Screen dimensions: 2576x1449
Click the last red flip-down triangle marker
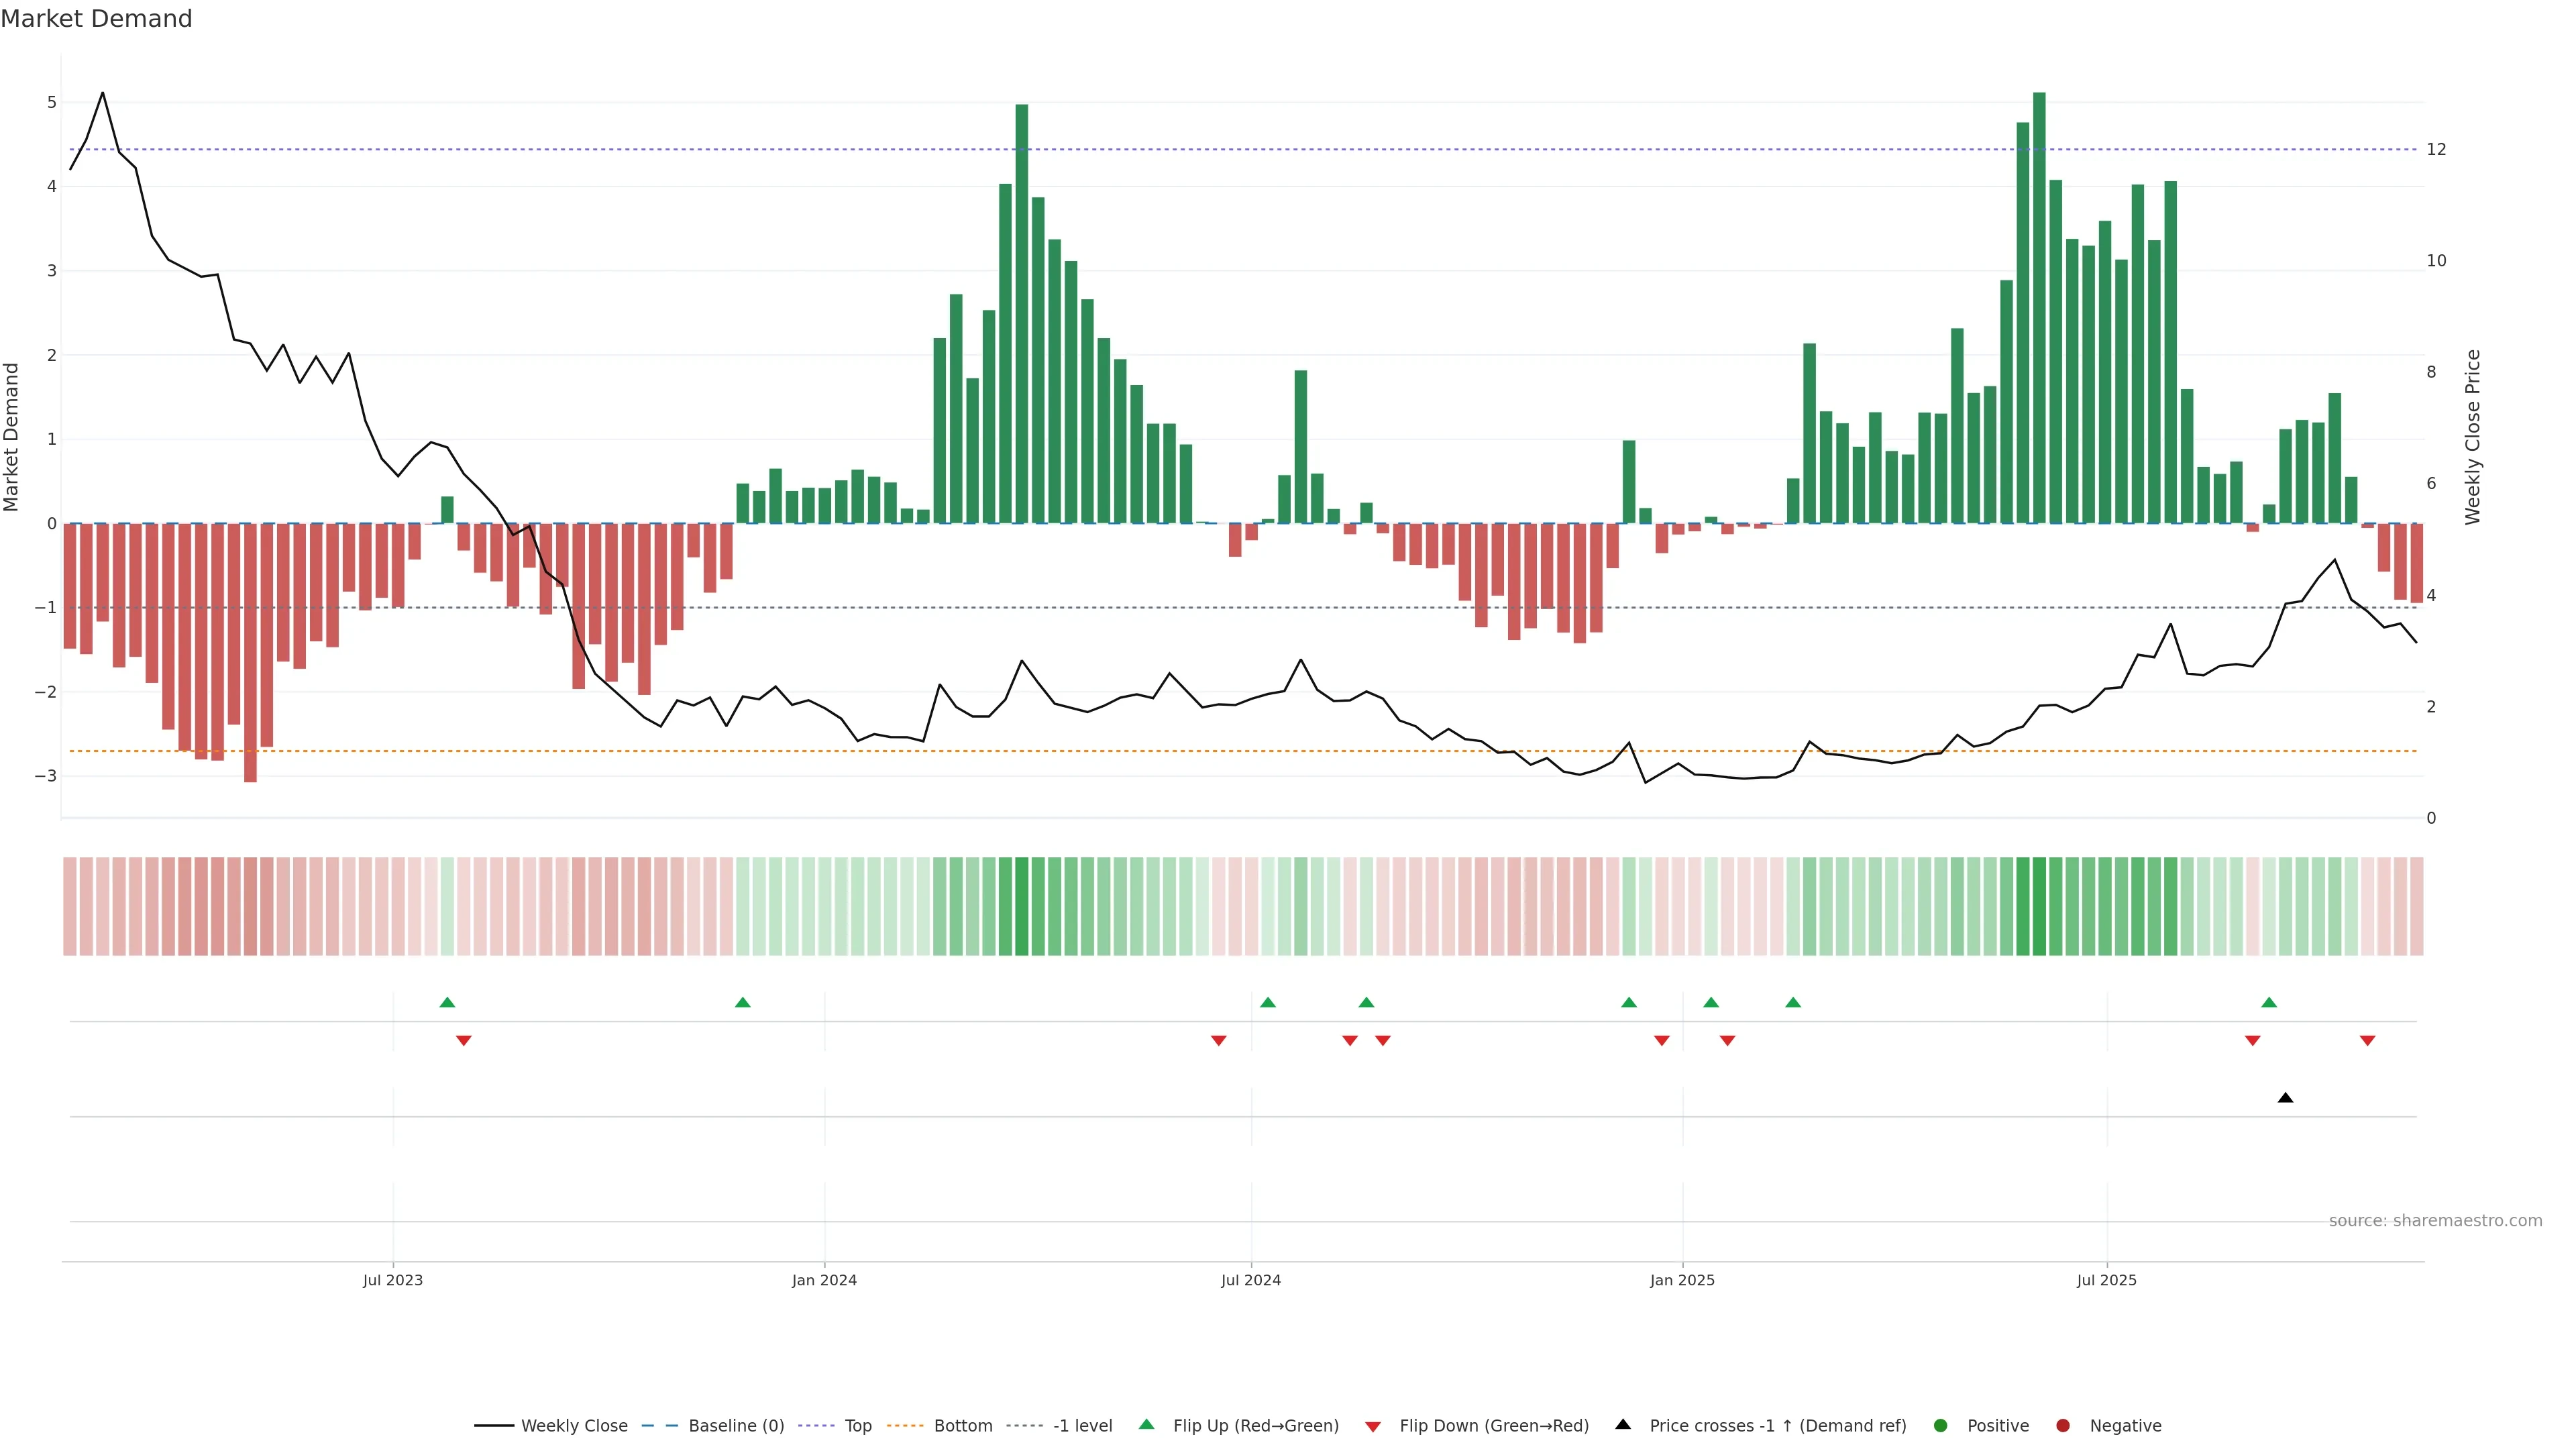point(2367,1041)
